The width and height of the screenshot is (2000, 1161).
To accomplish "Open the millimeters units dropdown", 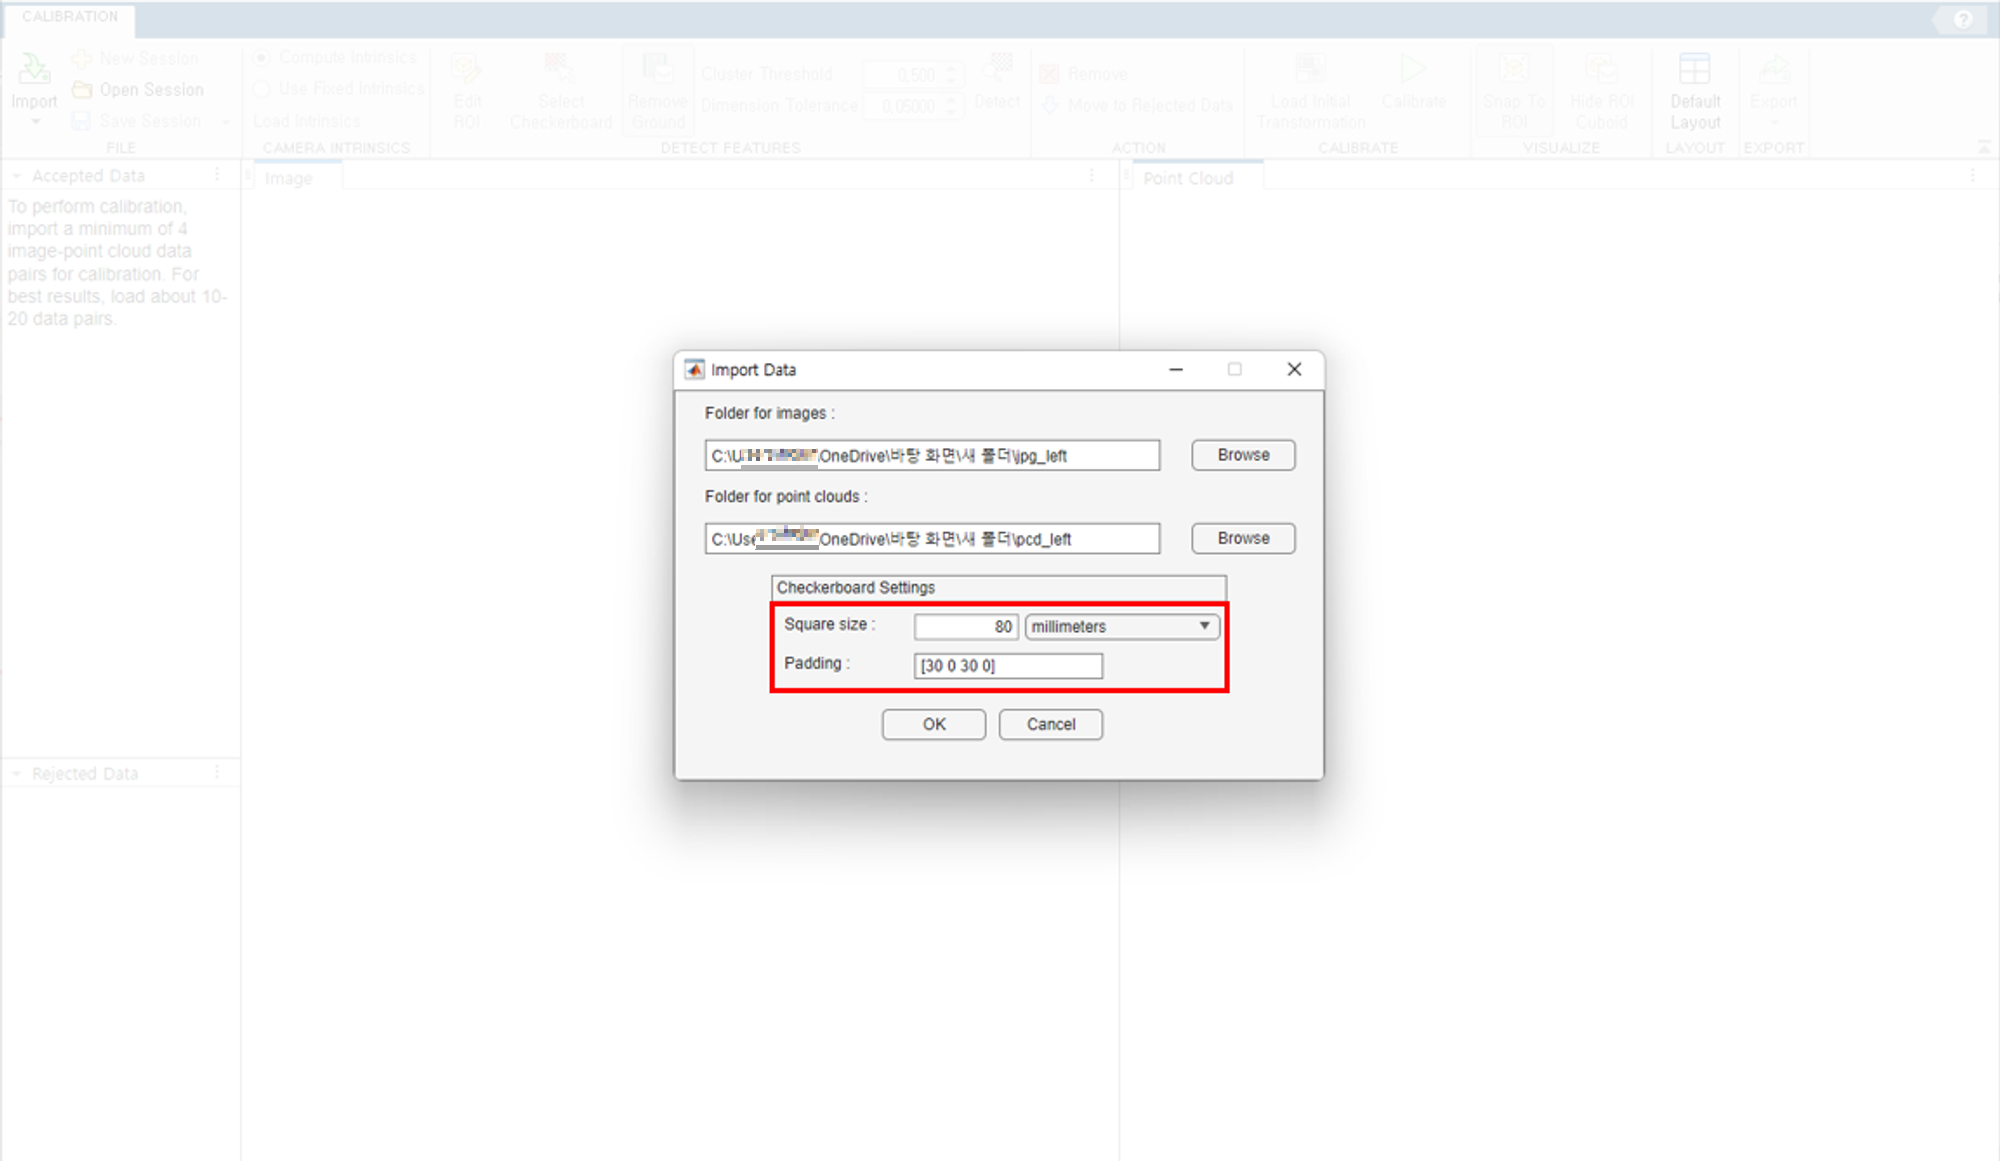I will (x=1121, y=627).
